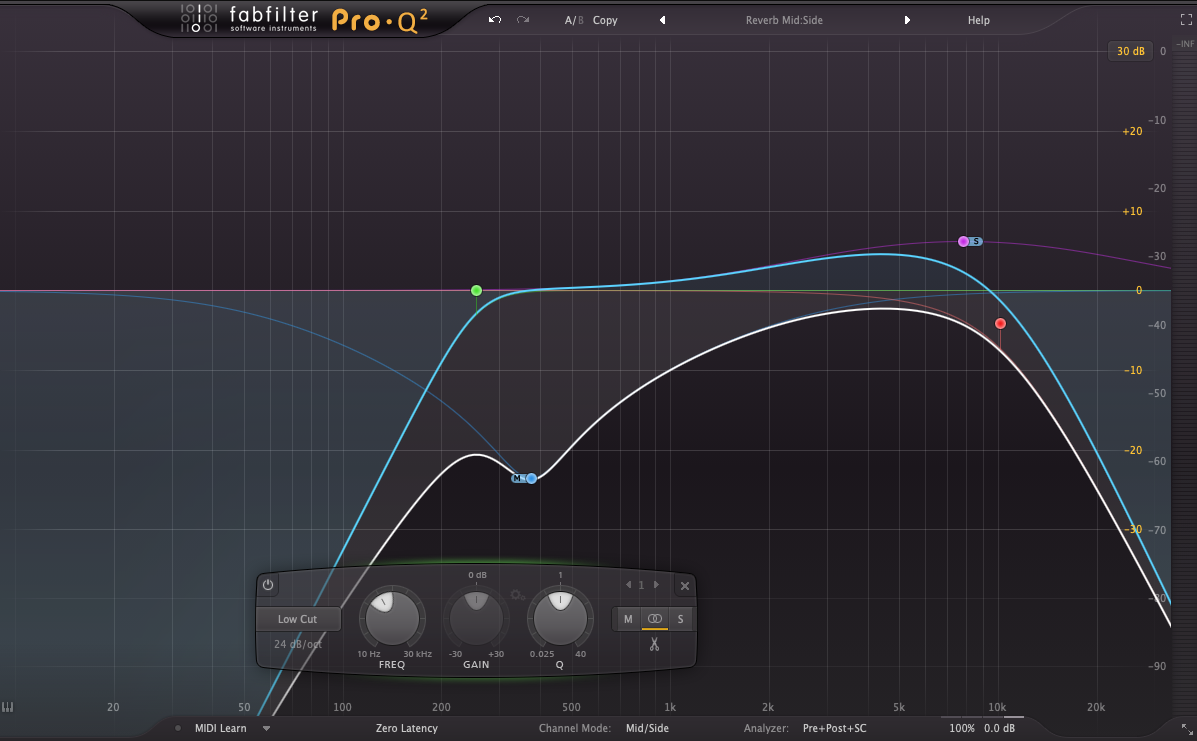Click the FREQ knob
The image size is (1197, 741).
pos(392,618)
